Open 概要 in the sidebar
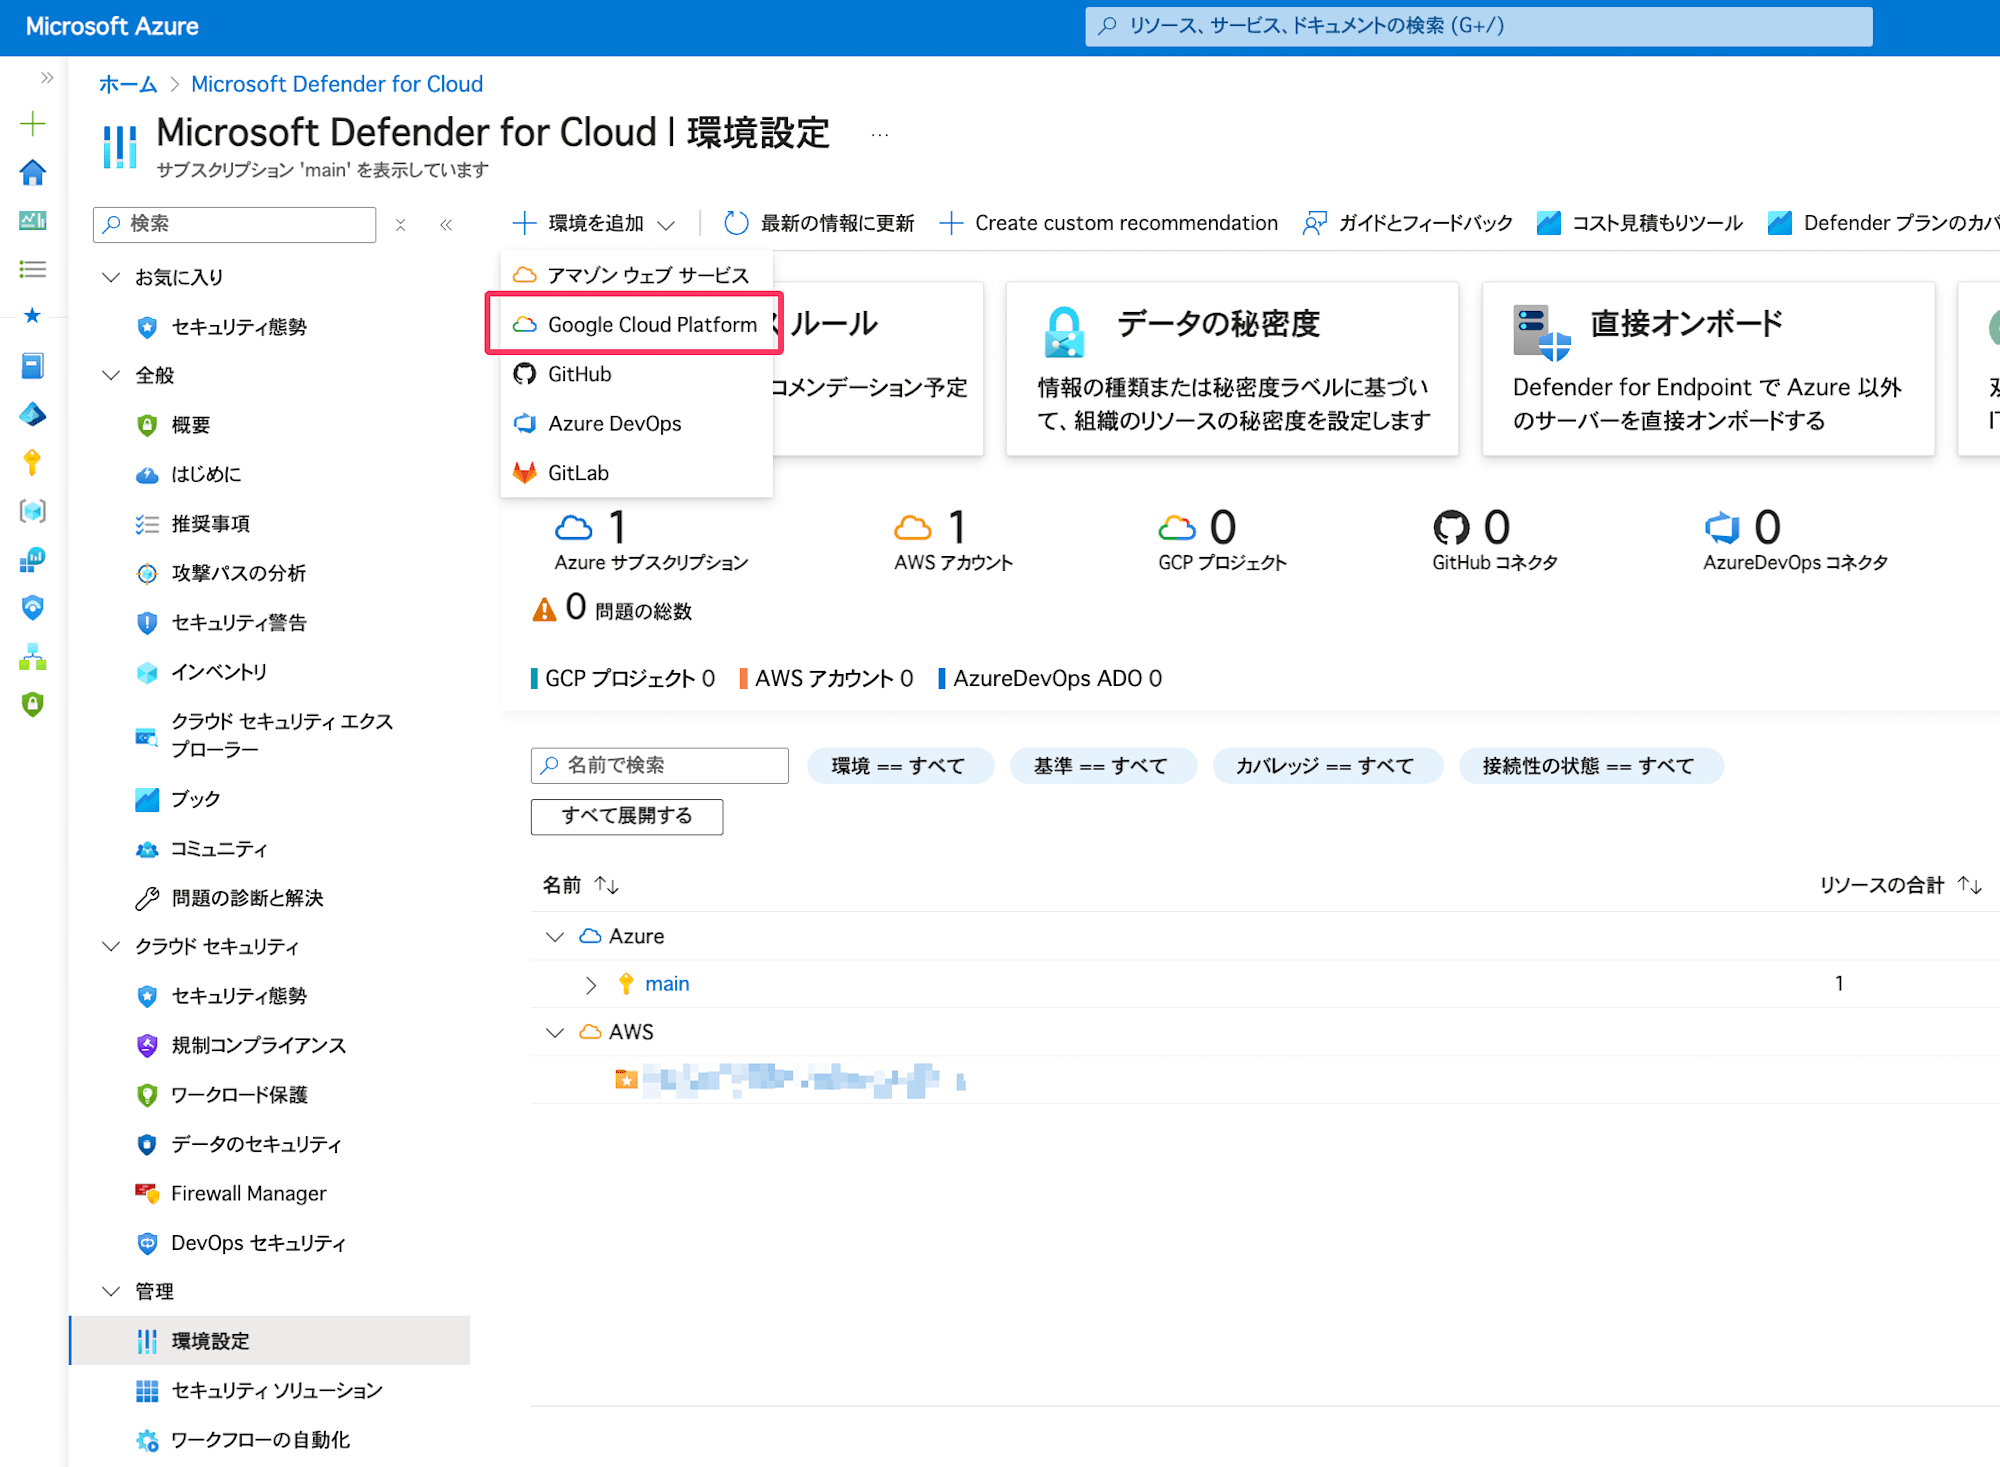 [x=190, y=425]
